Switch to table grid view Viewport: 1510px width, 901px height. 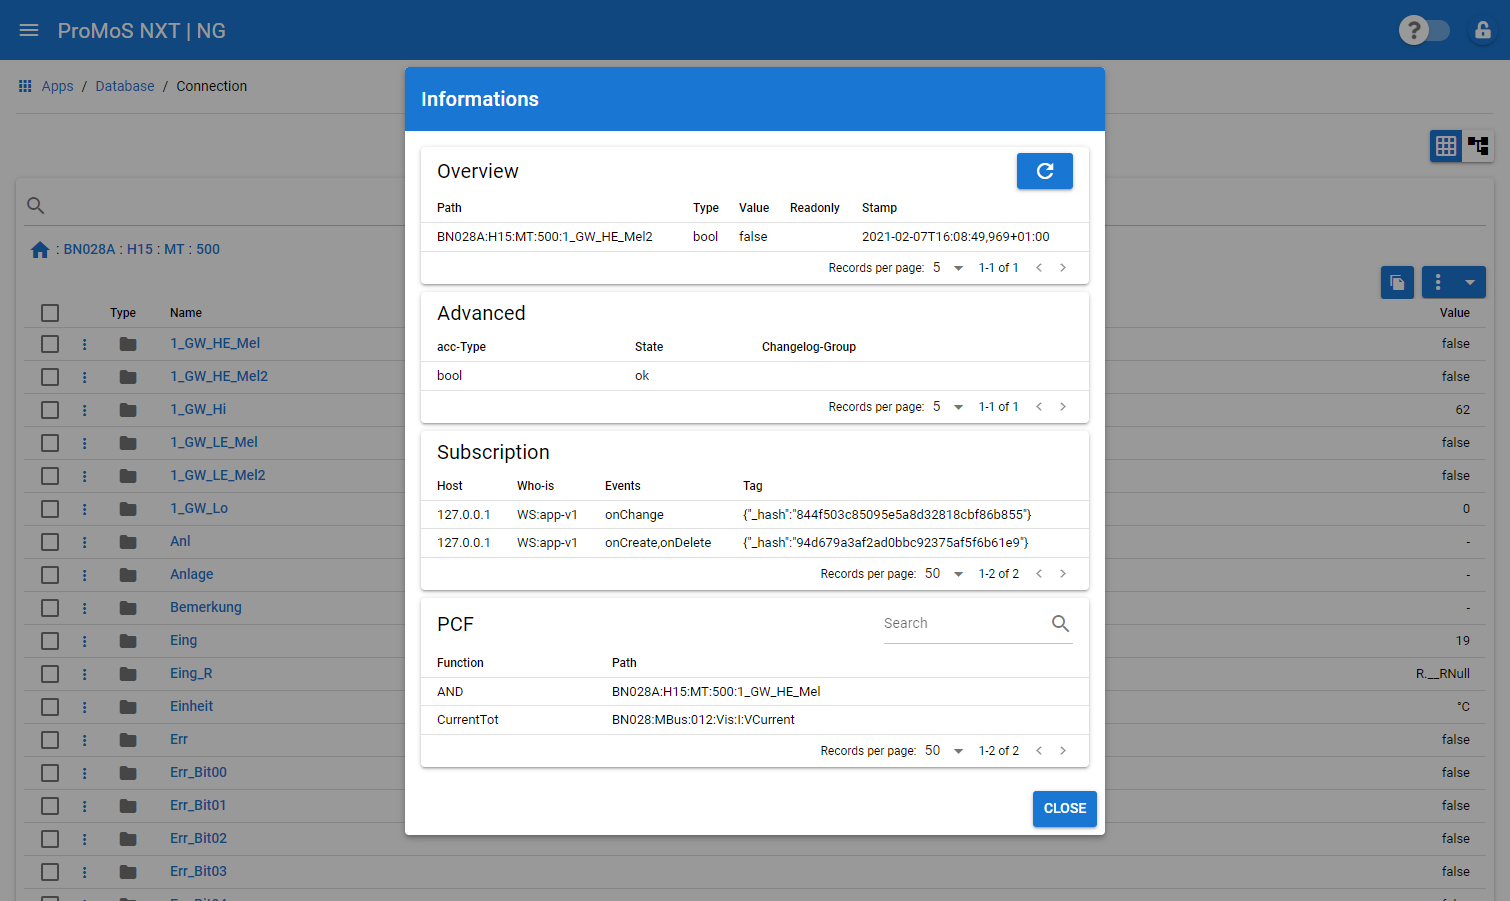coord(1446,146)
